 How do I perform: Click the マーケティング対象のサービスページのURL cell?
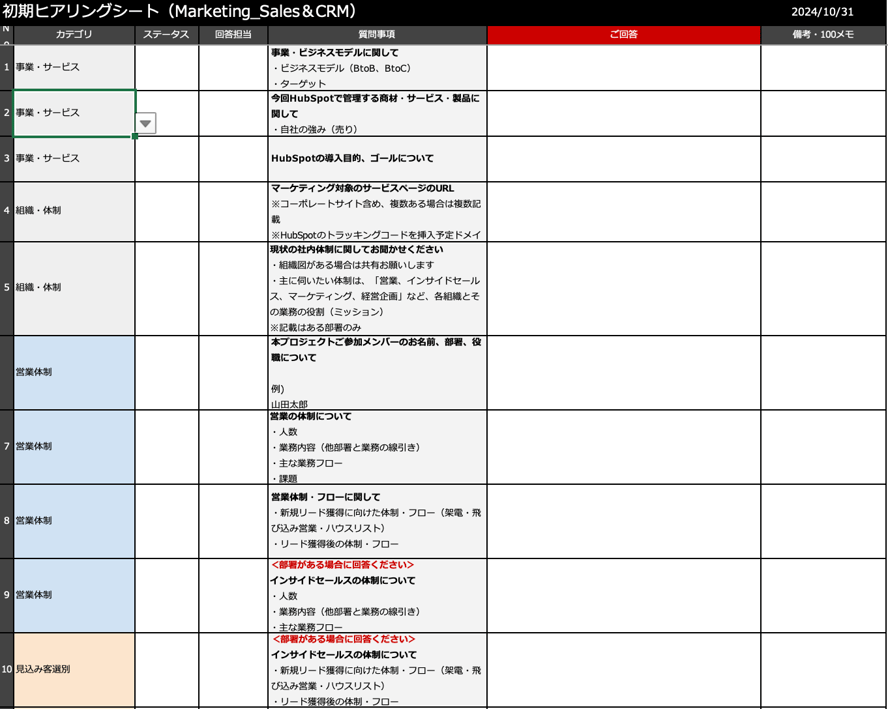[377, 211]
